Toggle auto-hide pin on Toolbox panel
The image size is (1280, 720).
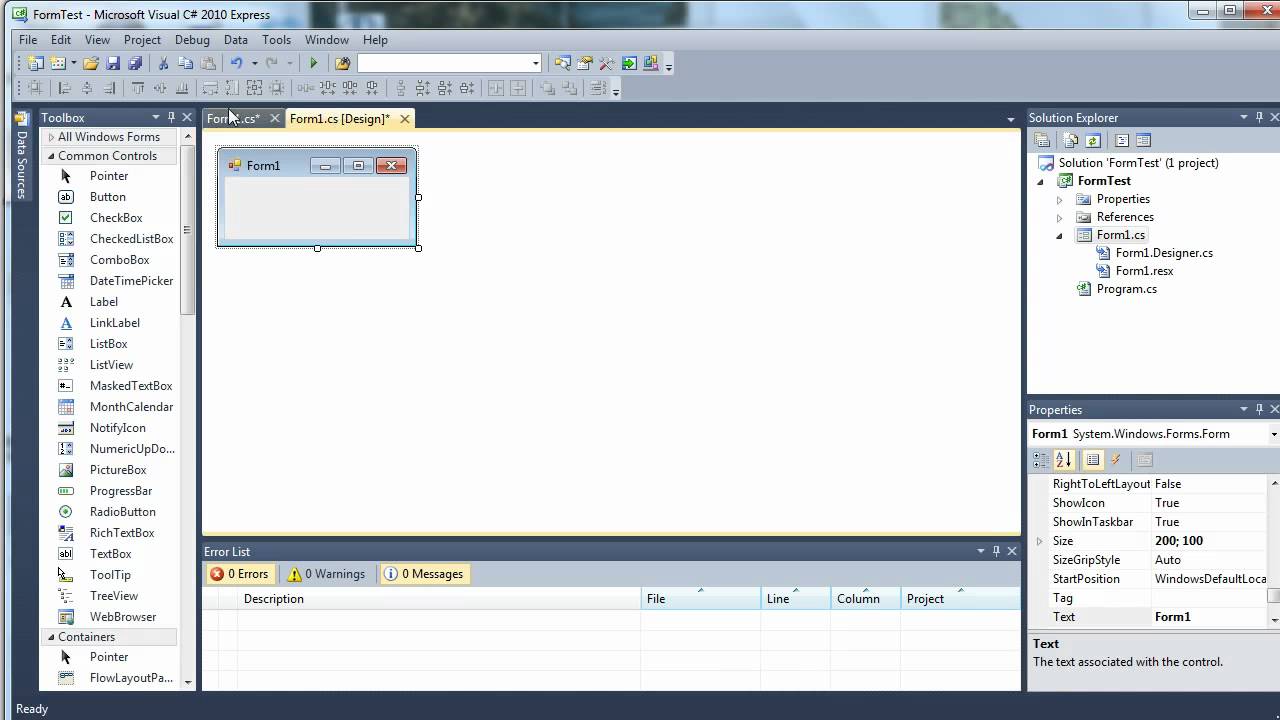pyautogui.click(x=171, y=117)
